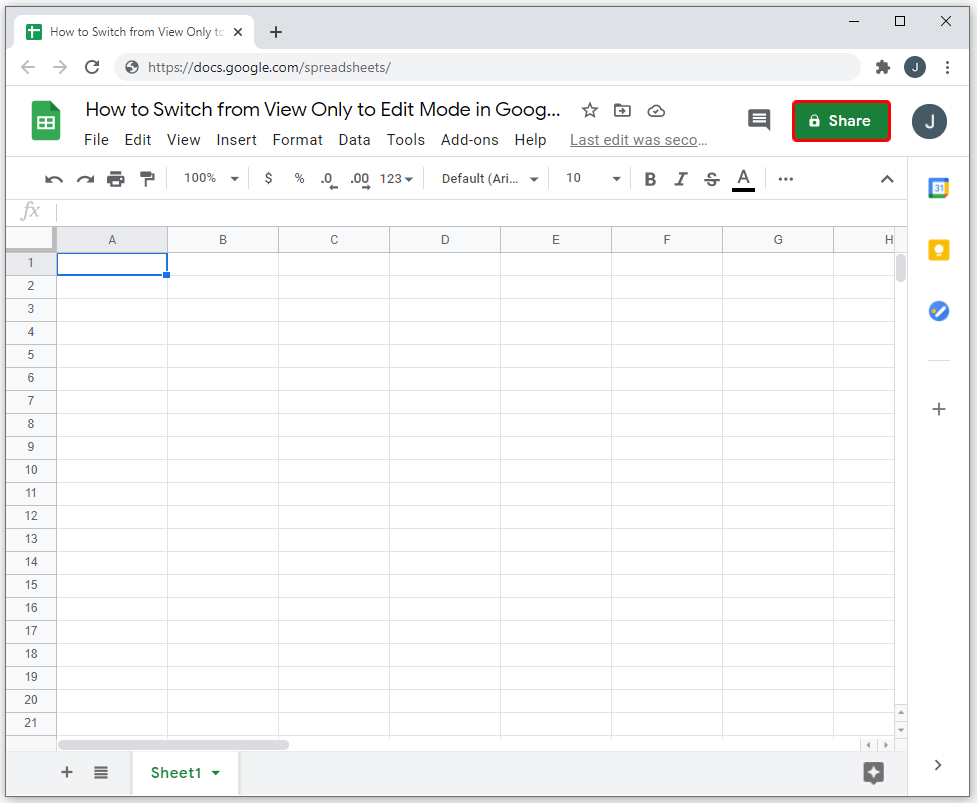
Task: Toggle bold formatting
Action: (650, 179)
